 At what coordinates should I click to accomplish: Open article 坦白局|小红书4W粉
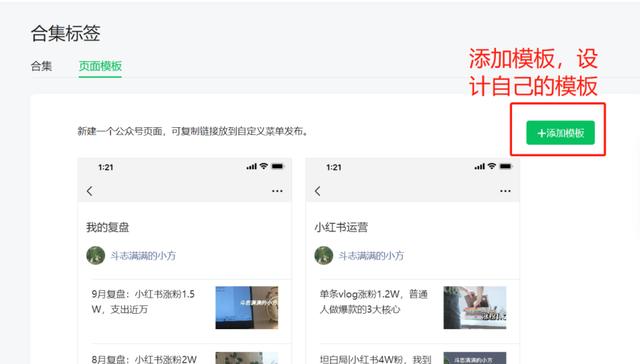pyautogui.click(x=375, y=359)
